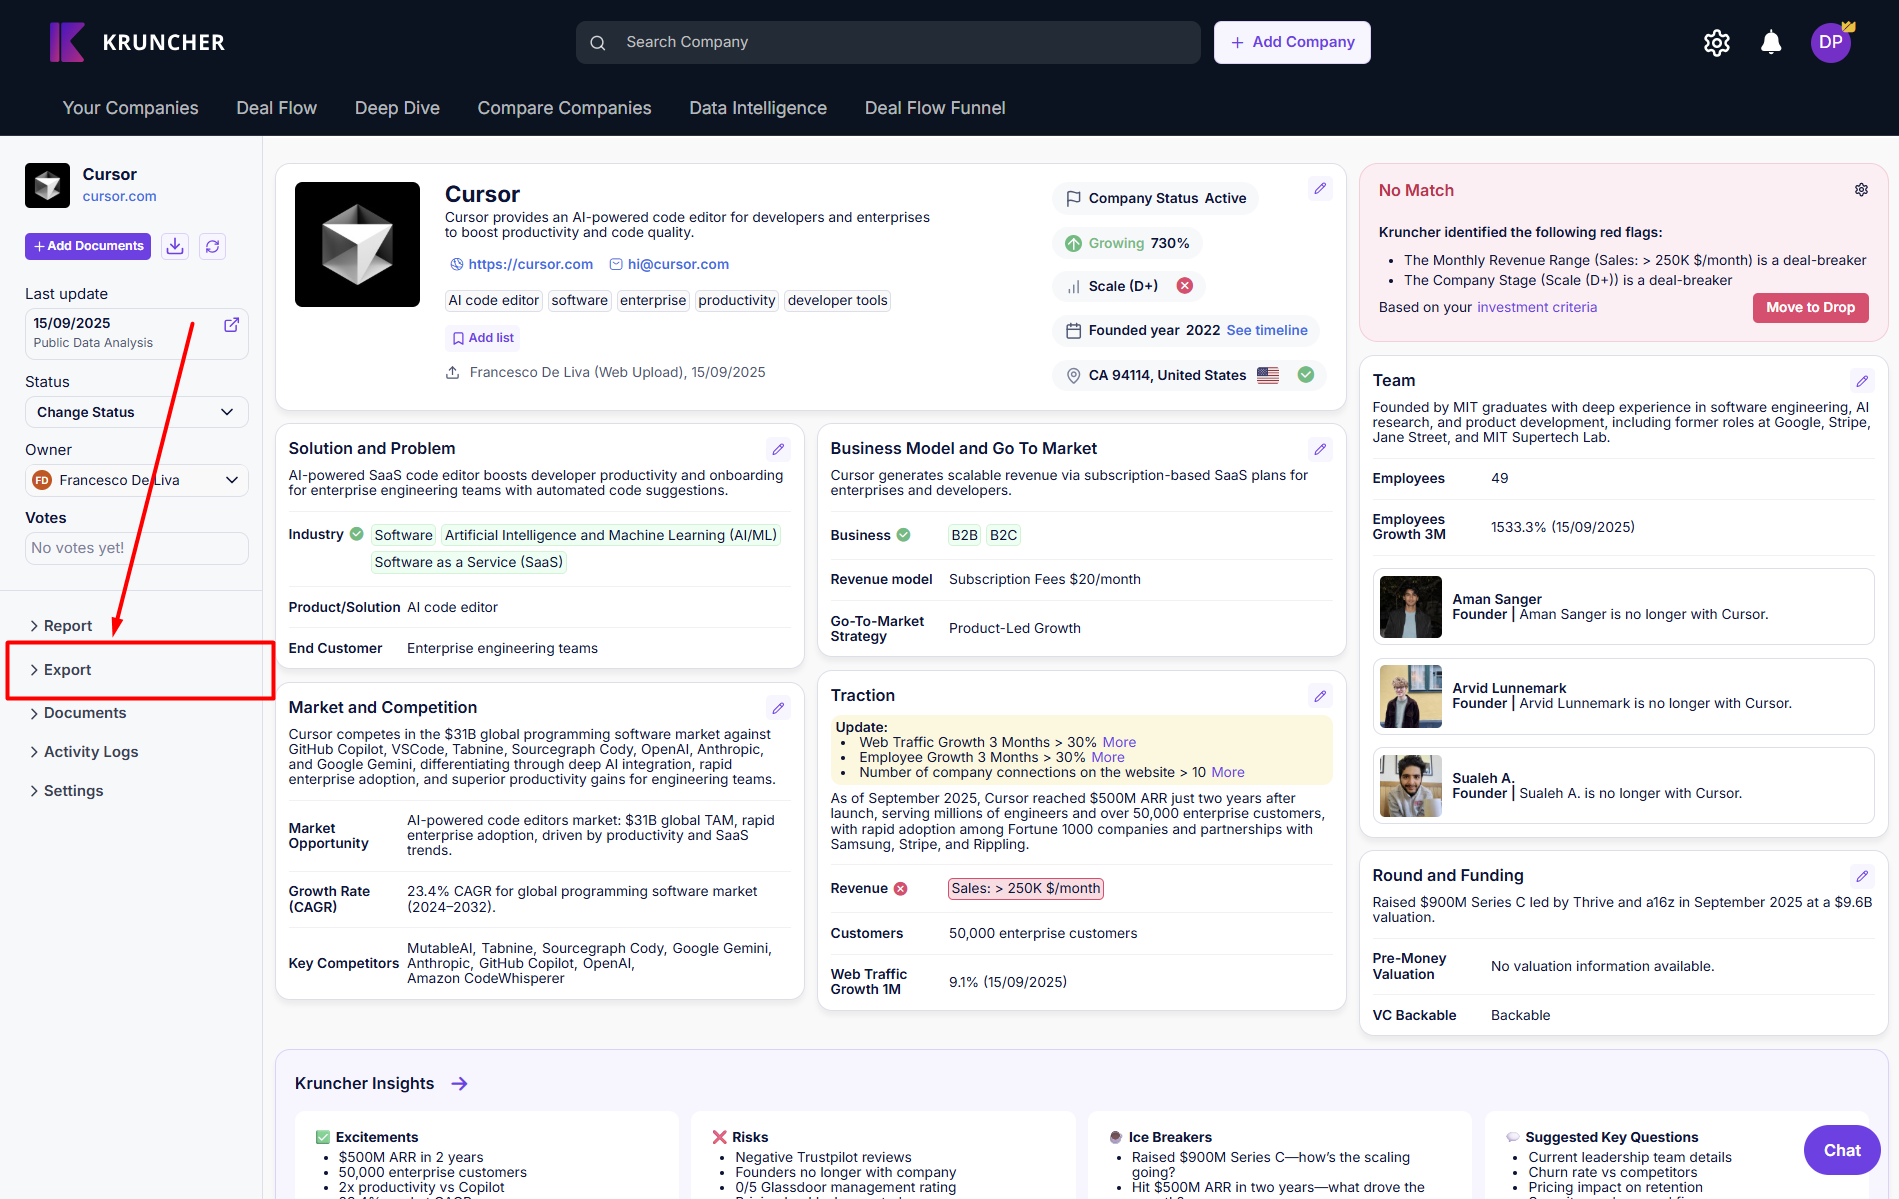Edit the Business Model and Go To Market section
Screen dimensions: 1899x1199
point(1320,449)
